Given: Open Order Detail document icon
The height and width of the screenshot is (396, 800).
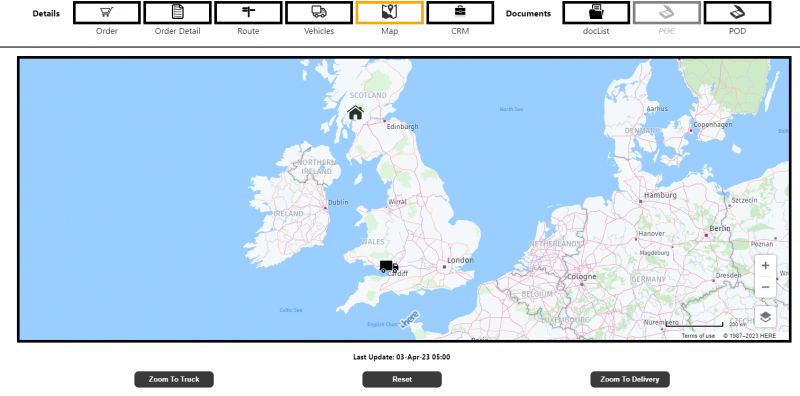Looking at the screenshot, I should click(x=178, y=13).
